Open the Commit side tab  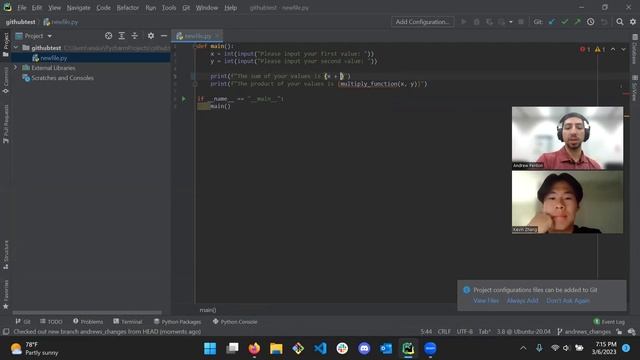pos(6,80)
